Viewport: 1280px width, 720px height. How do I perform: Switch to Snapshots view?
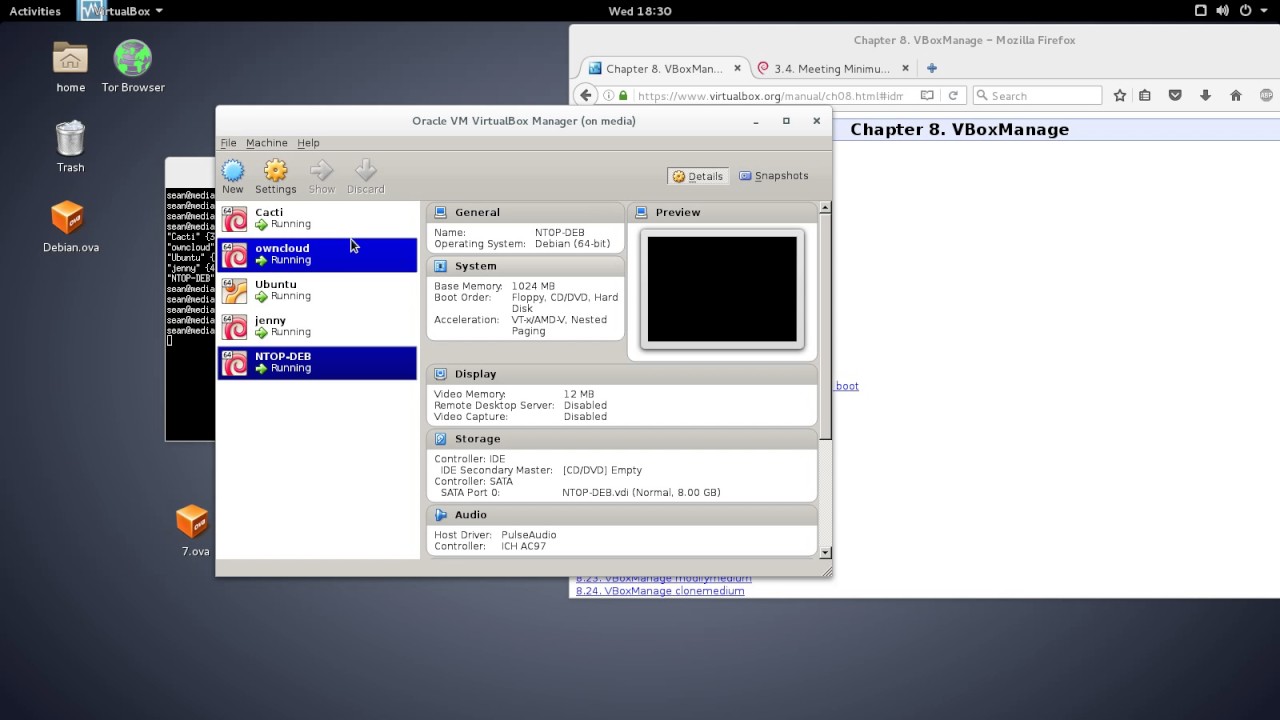pyautogui.click(x=773, y=176)
